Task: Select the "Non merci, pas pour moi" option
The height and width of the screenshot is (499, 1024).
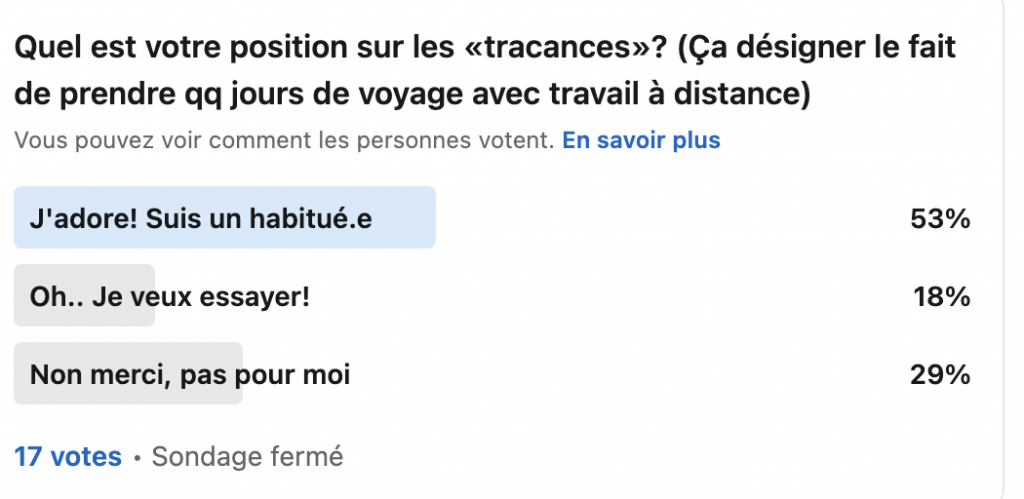Action: [190, 375]
